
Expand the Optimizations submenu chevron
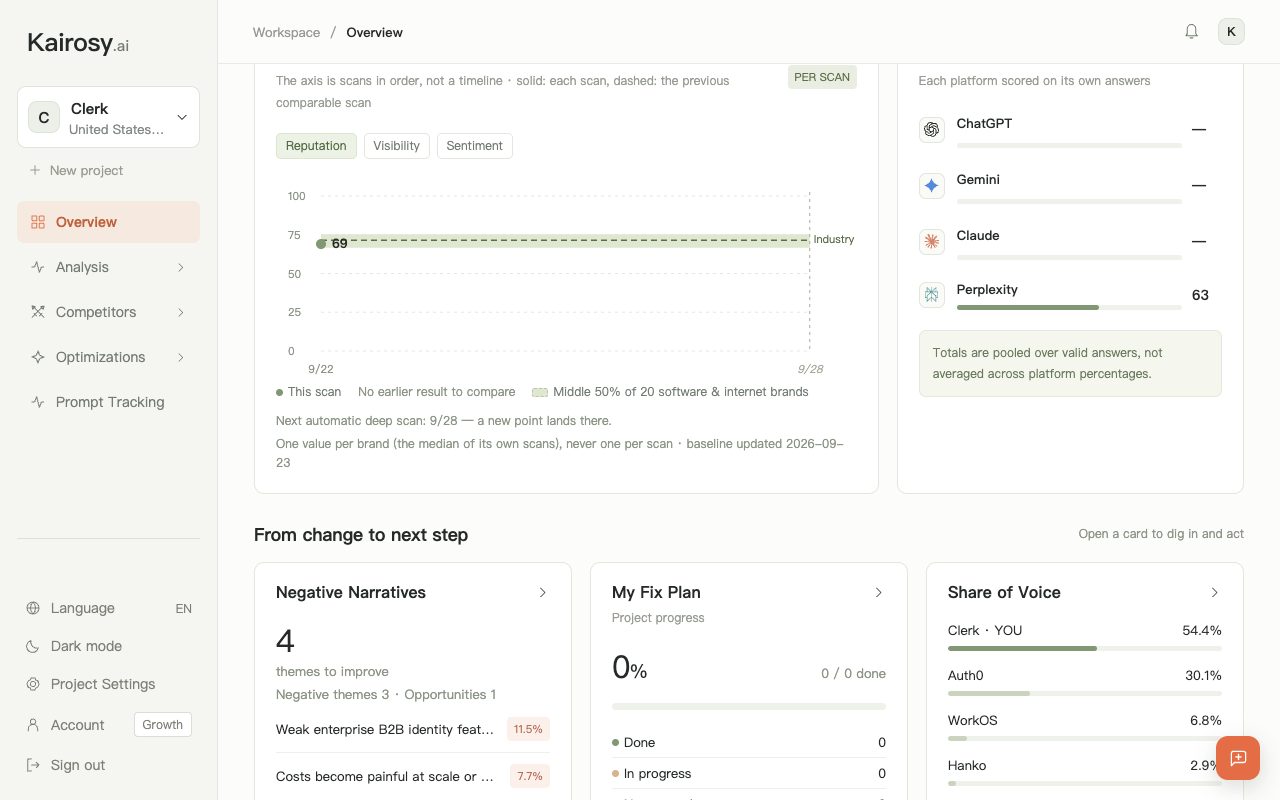181,357
